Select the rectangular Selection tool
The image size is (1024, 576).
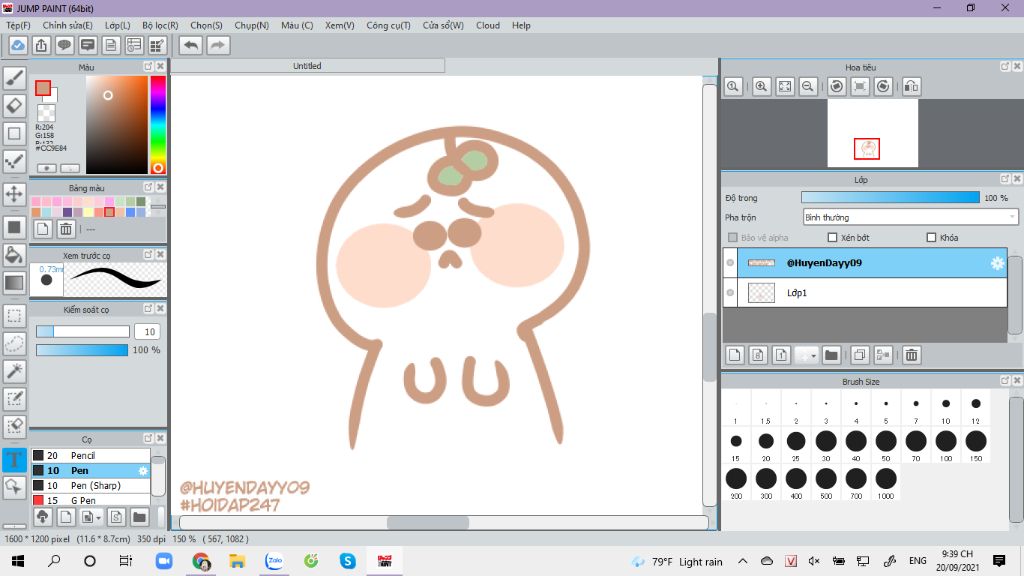point(14,316)
